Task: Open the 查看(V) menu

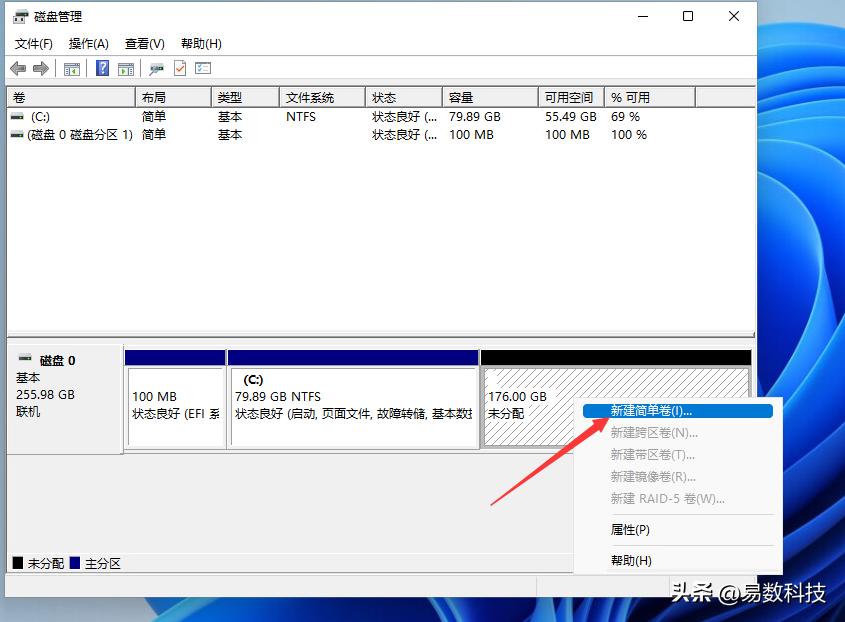Action: pos(143,43)
